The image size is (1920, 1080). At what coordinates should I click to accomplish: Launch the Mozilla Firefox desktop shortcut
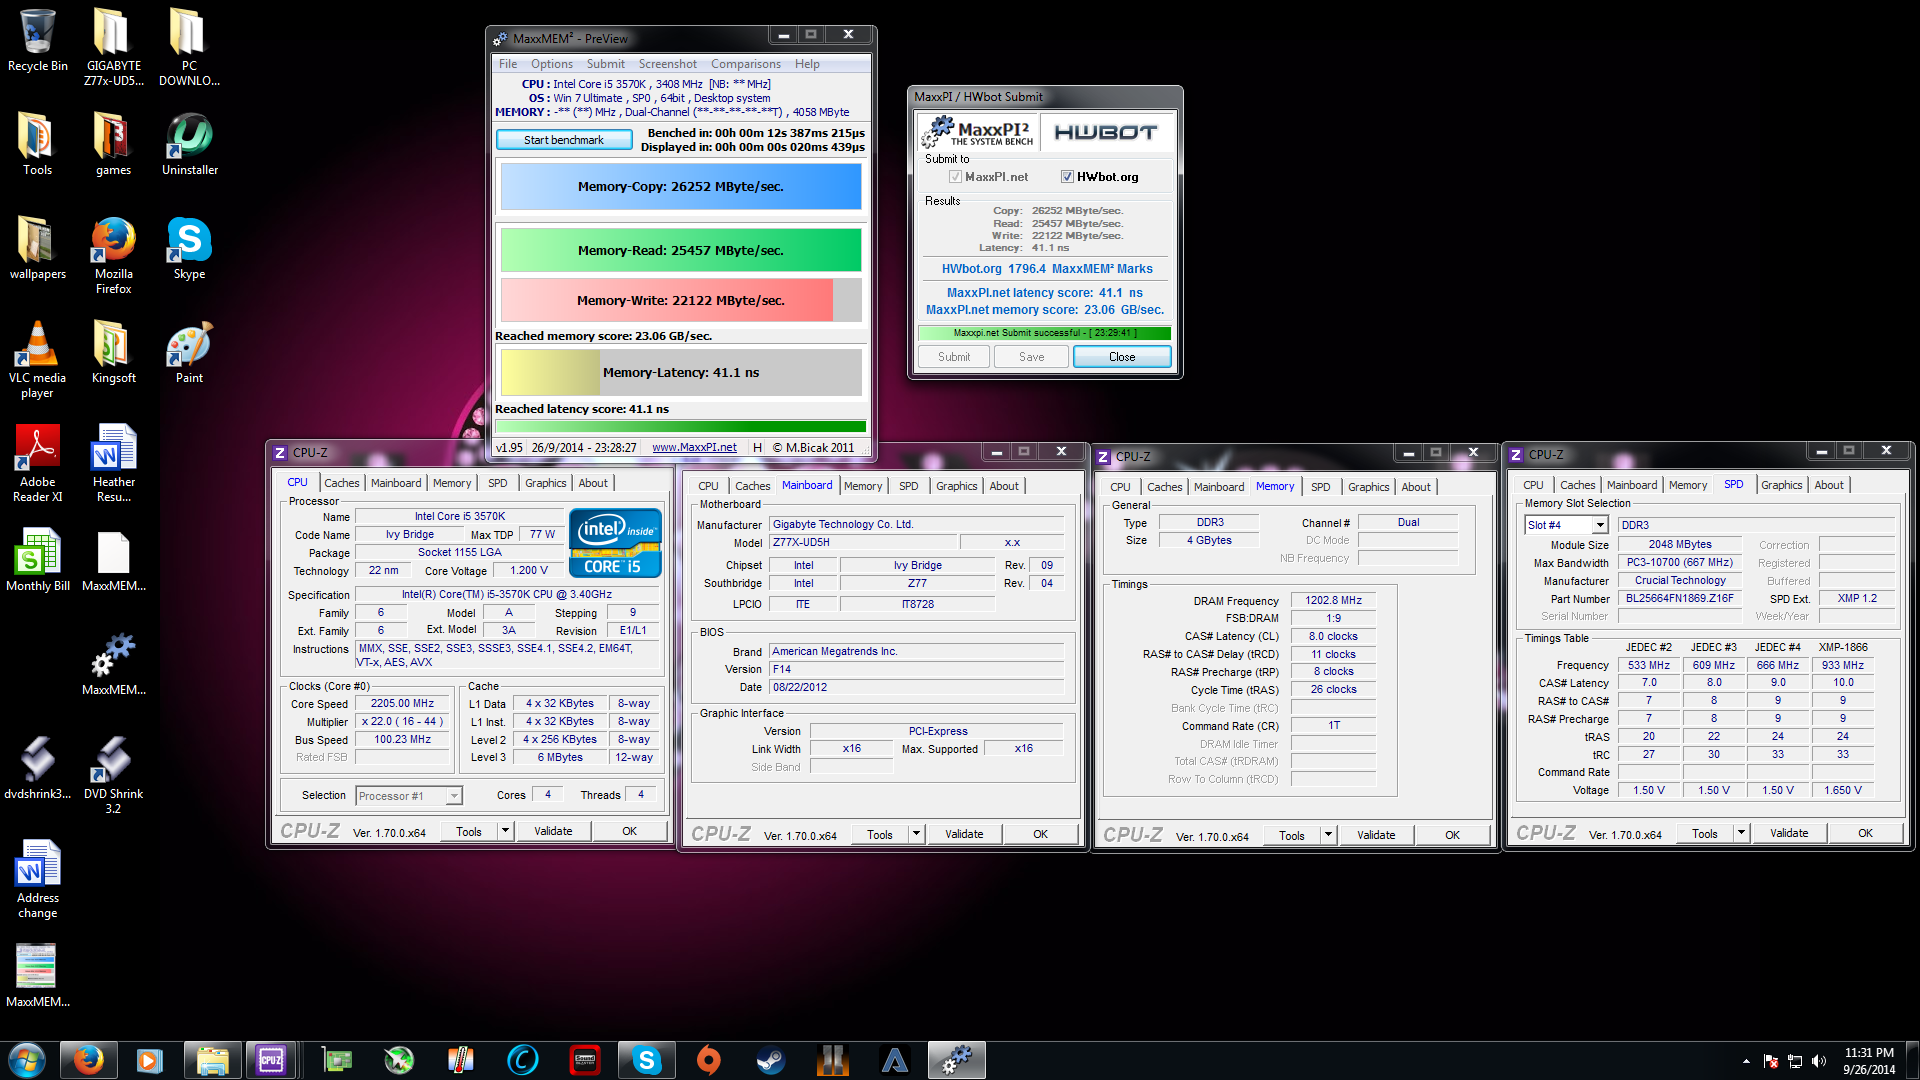tap(113, 255)
